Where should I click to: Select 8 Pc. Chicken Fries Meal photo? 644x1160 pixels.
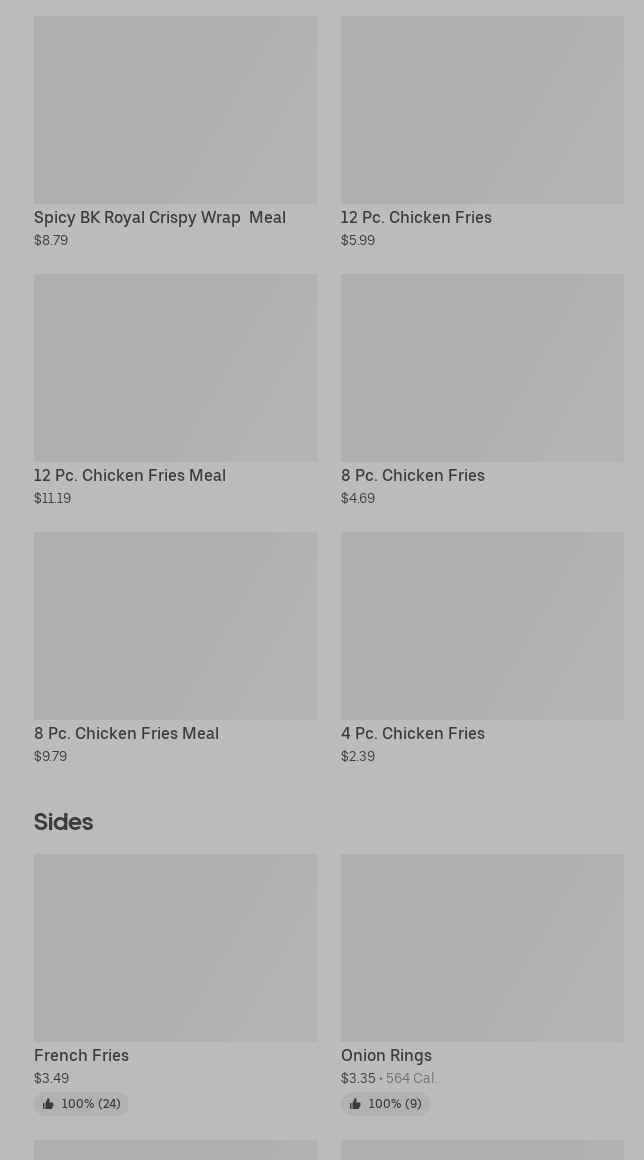[x=175, y=626]
